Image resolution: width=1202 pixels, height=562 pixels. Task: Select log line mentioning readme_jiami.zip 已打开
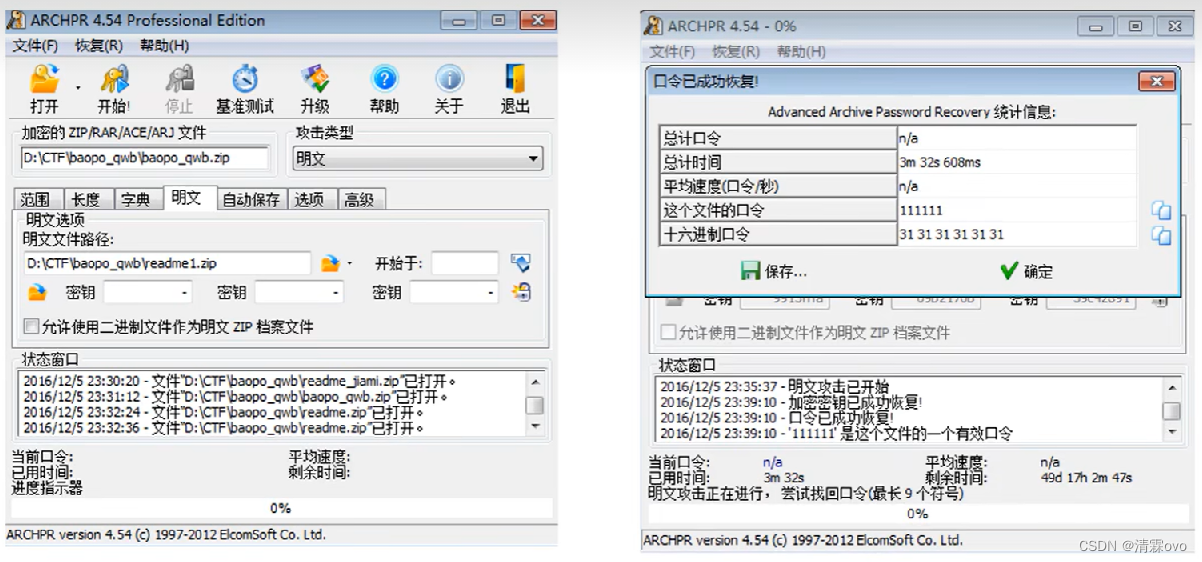click(x=239, y=381)
